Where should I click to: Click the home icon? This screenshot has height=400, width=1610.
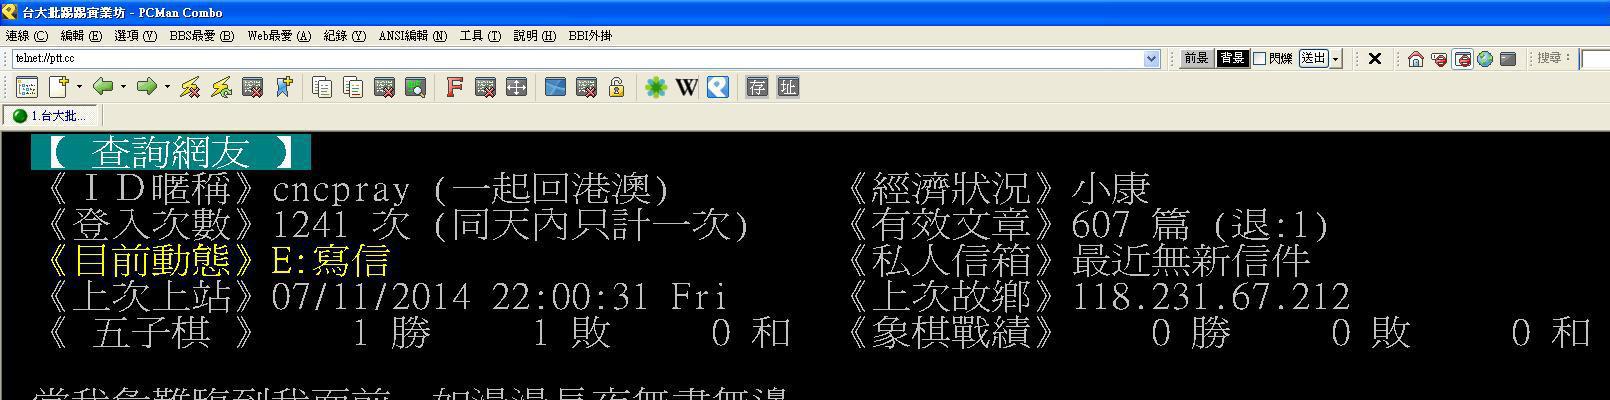pos(1415,59)
